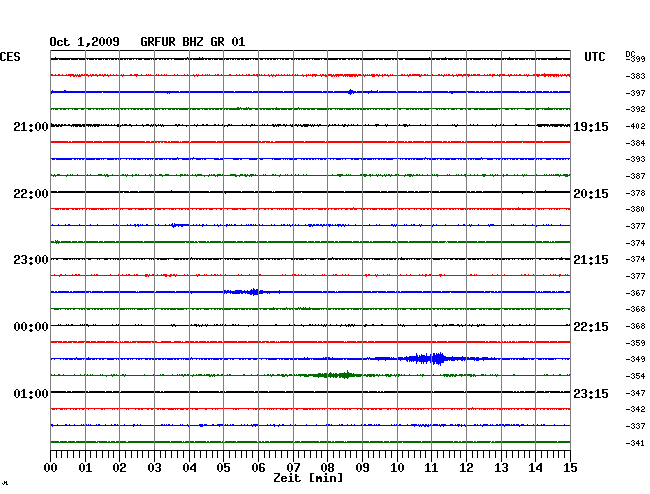Click the '22:15' UTC time label
Screen dimensions: 650x494
point(591,327)
